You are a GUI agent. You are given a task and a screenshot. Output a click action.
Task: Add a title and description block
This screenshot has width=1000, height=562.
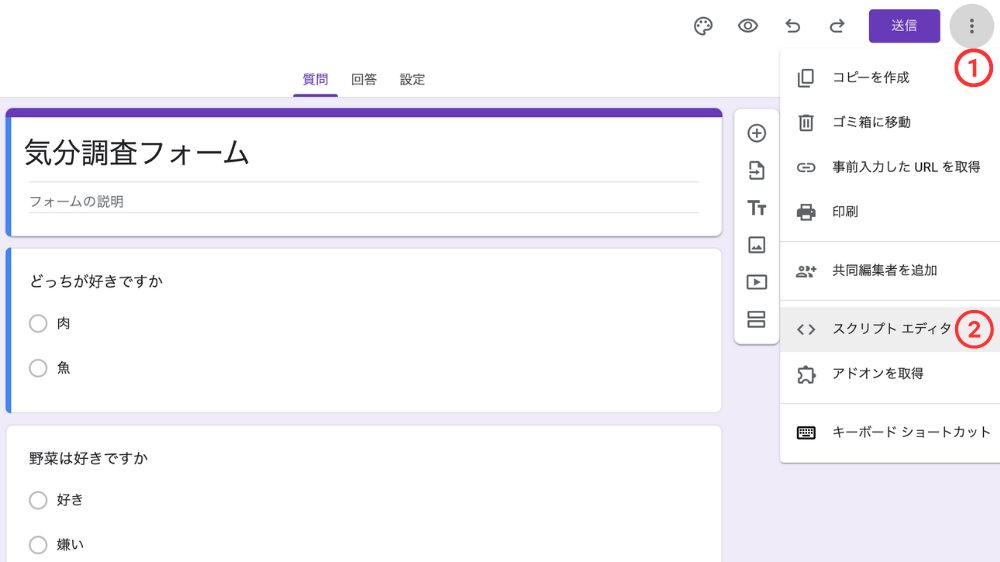(x=757, y=208)
